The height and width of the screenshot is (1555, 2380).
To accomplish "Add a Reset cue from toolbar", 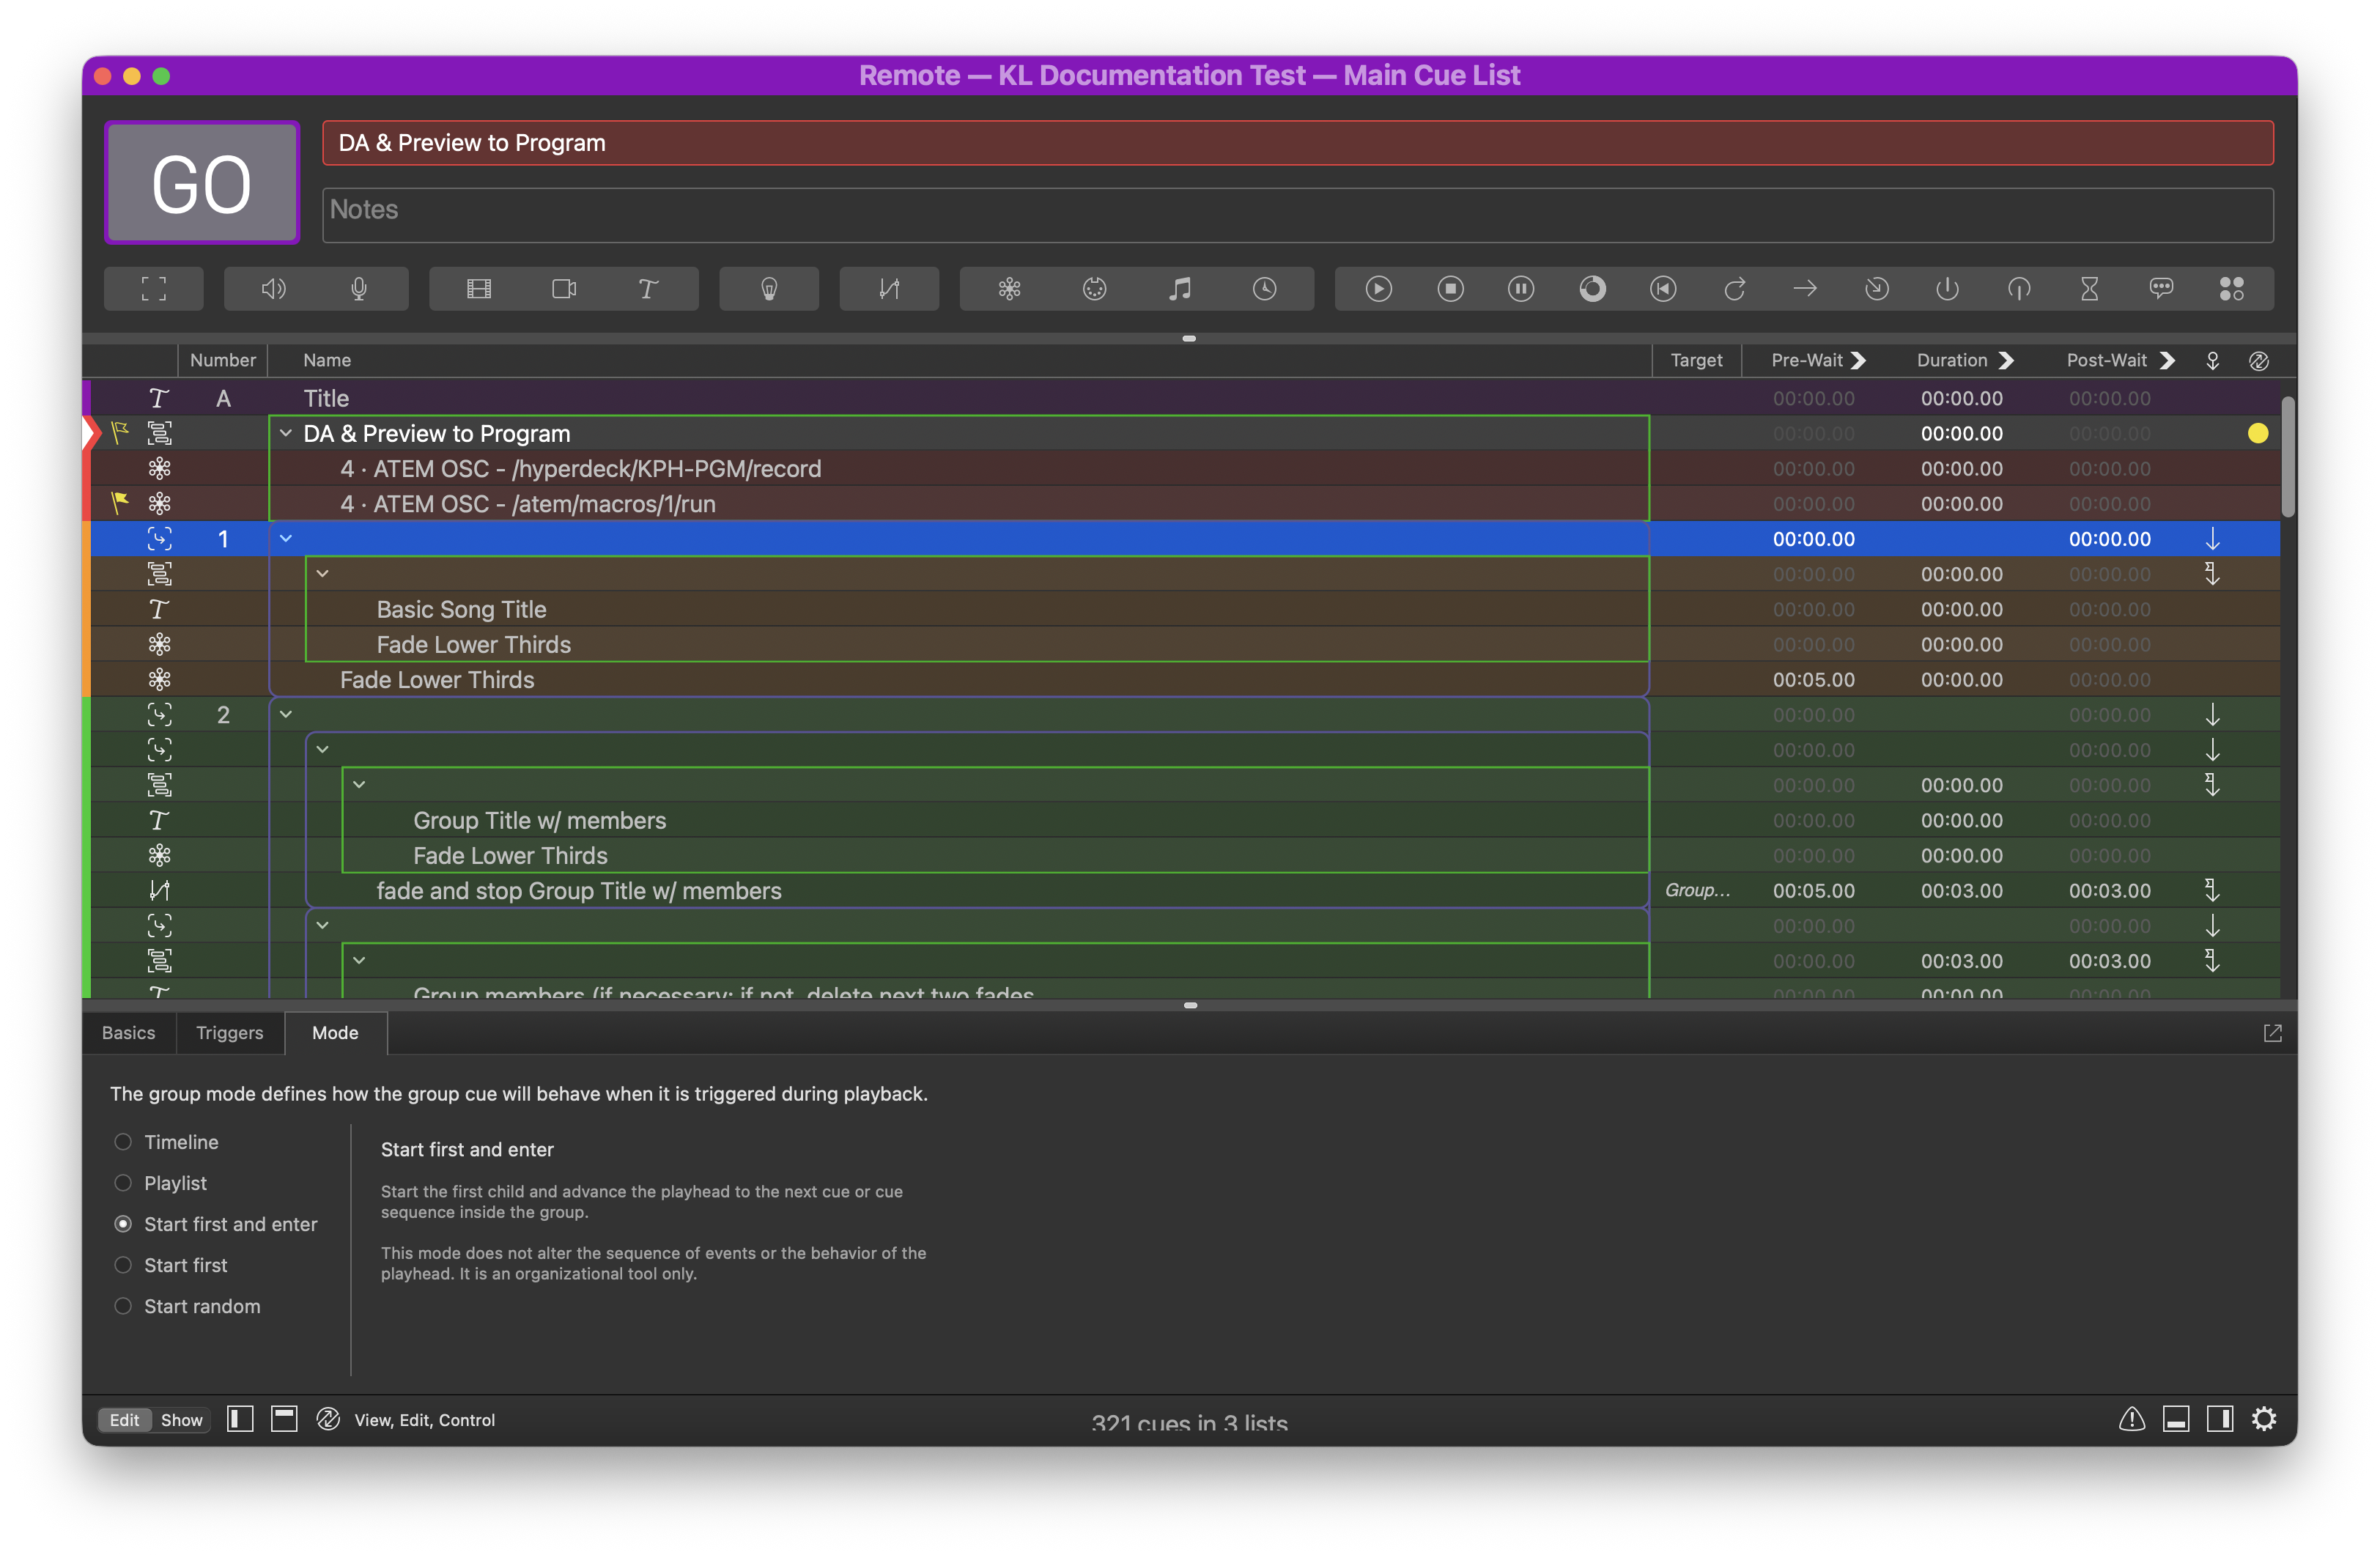I will click(x=1663, y=289).
